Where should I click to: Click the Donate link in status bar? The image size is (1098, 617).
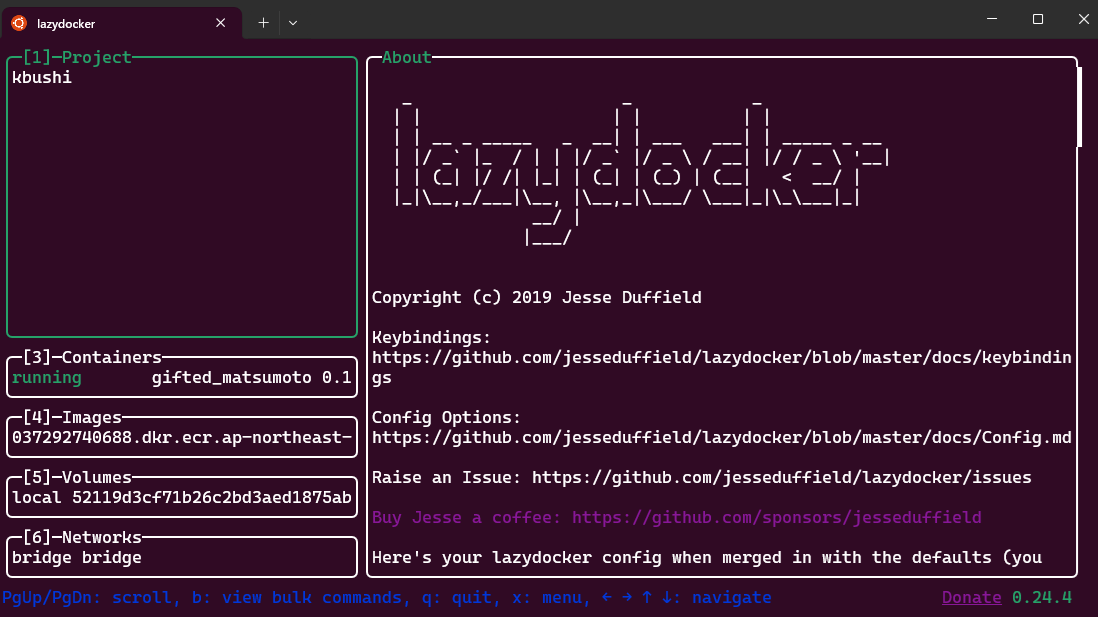coord(971,598)
